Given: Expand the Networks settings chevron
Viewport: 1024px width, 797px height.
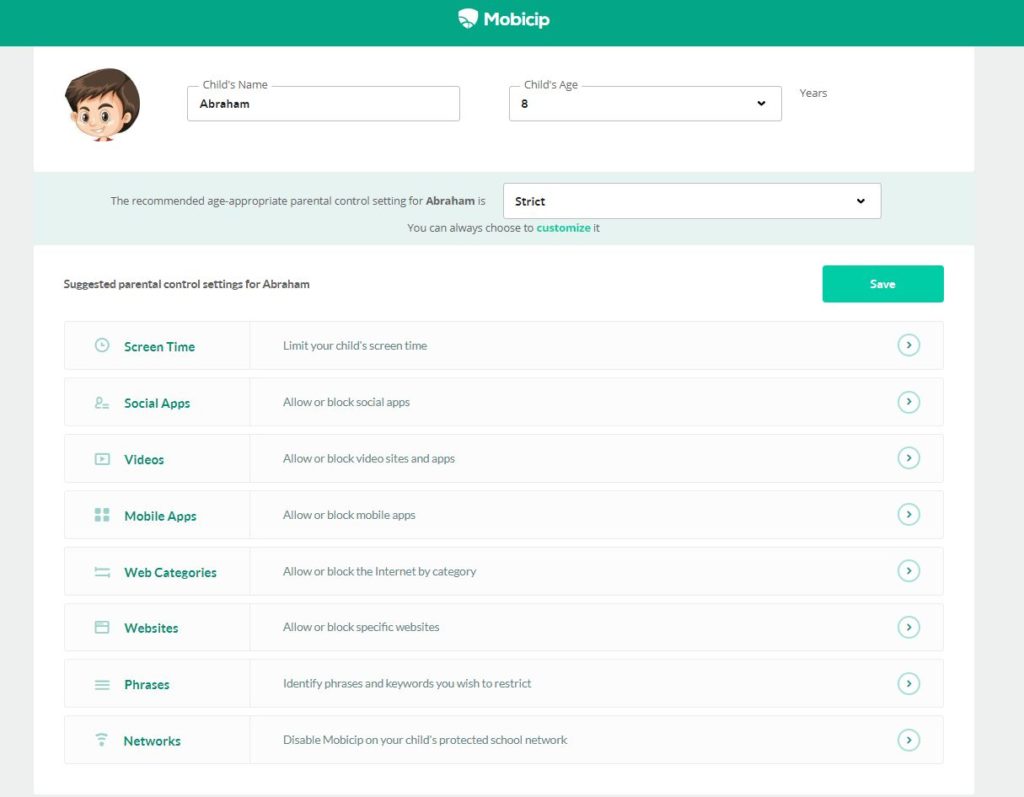Looking at the screenshot, I should tap(909, 740).
